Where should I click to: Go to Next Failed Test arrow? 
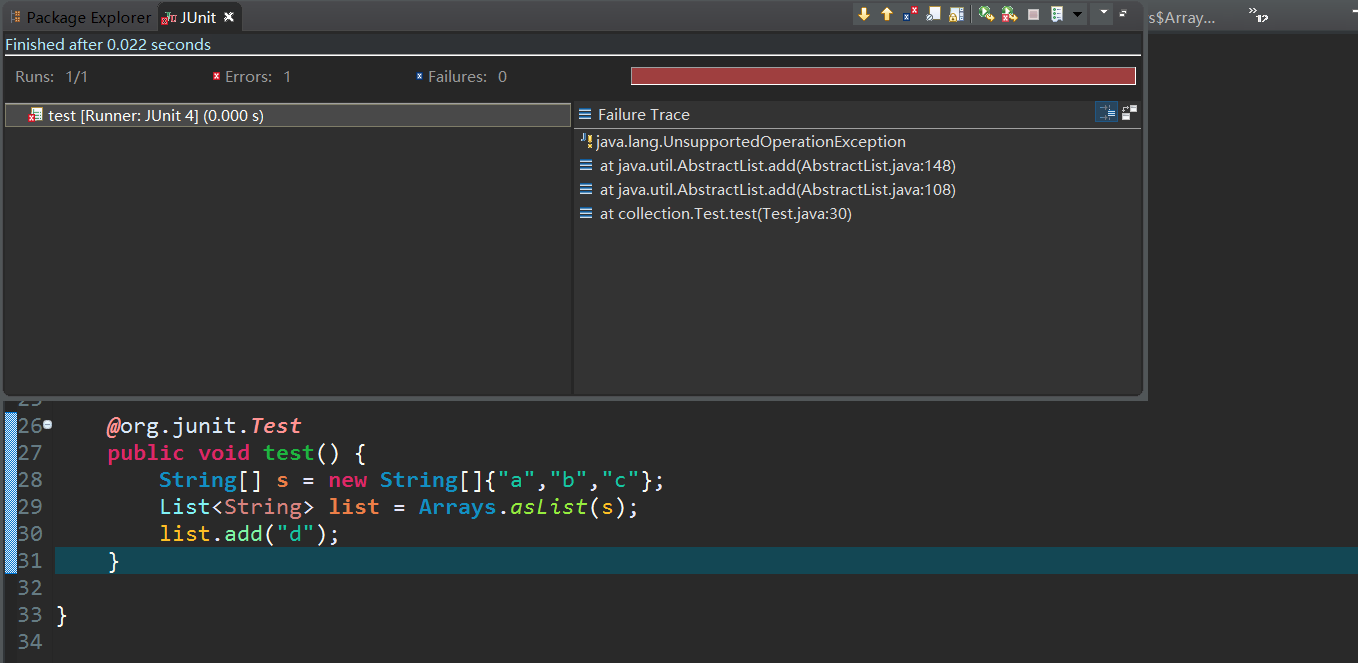[x=864, y=14]
